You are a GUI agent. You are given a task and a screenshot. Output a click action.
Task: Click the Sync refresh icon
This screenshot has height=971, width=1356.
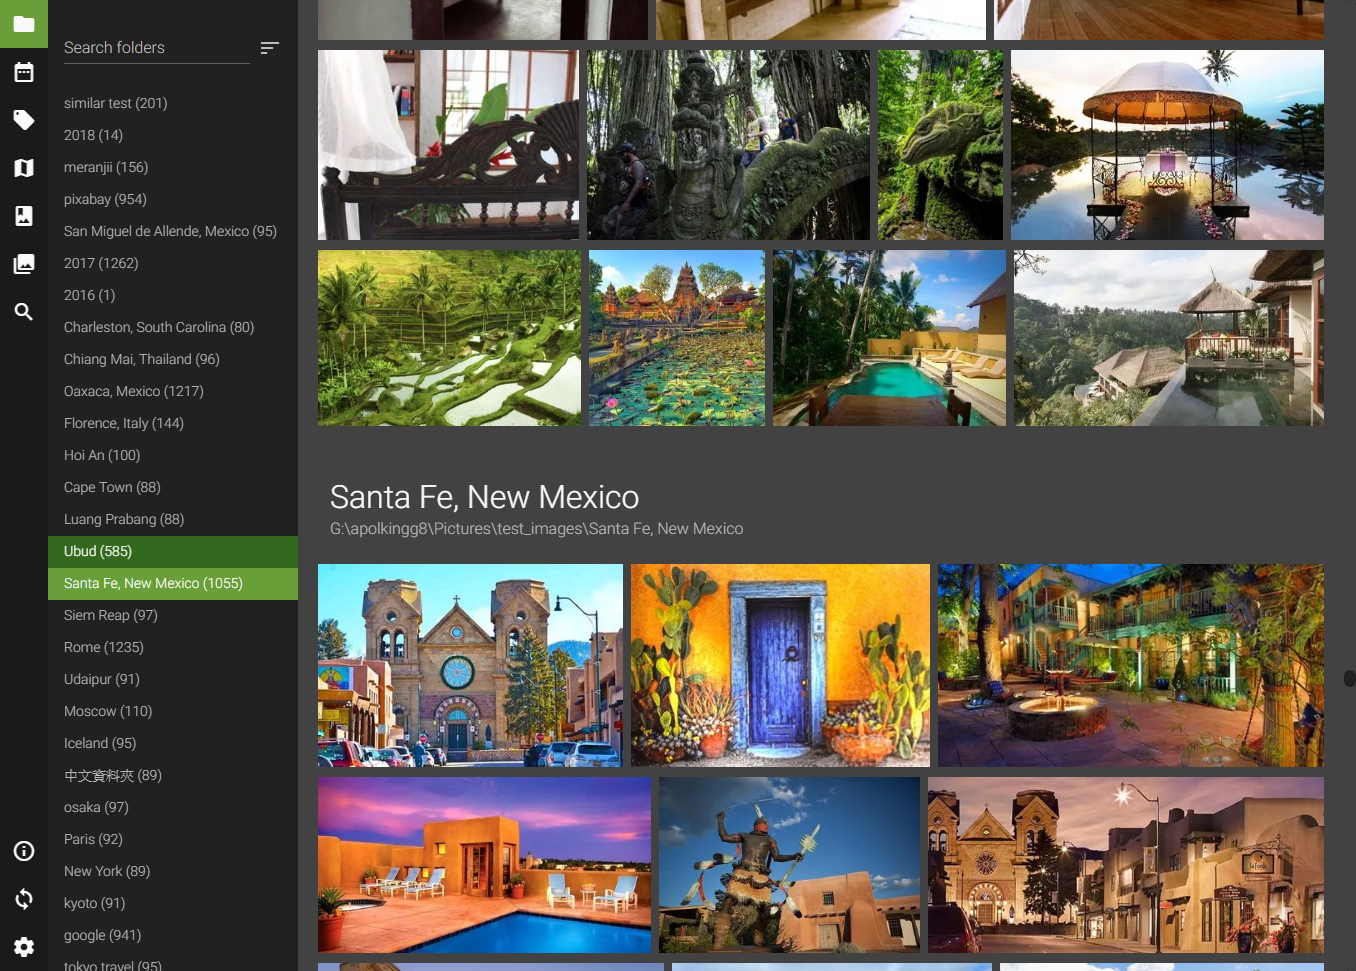[24, 899]
